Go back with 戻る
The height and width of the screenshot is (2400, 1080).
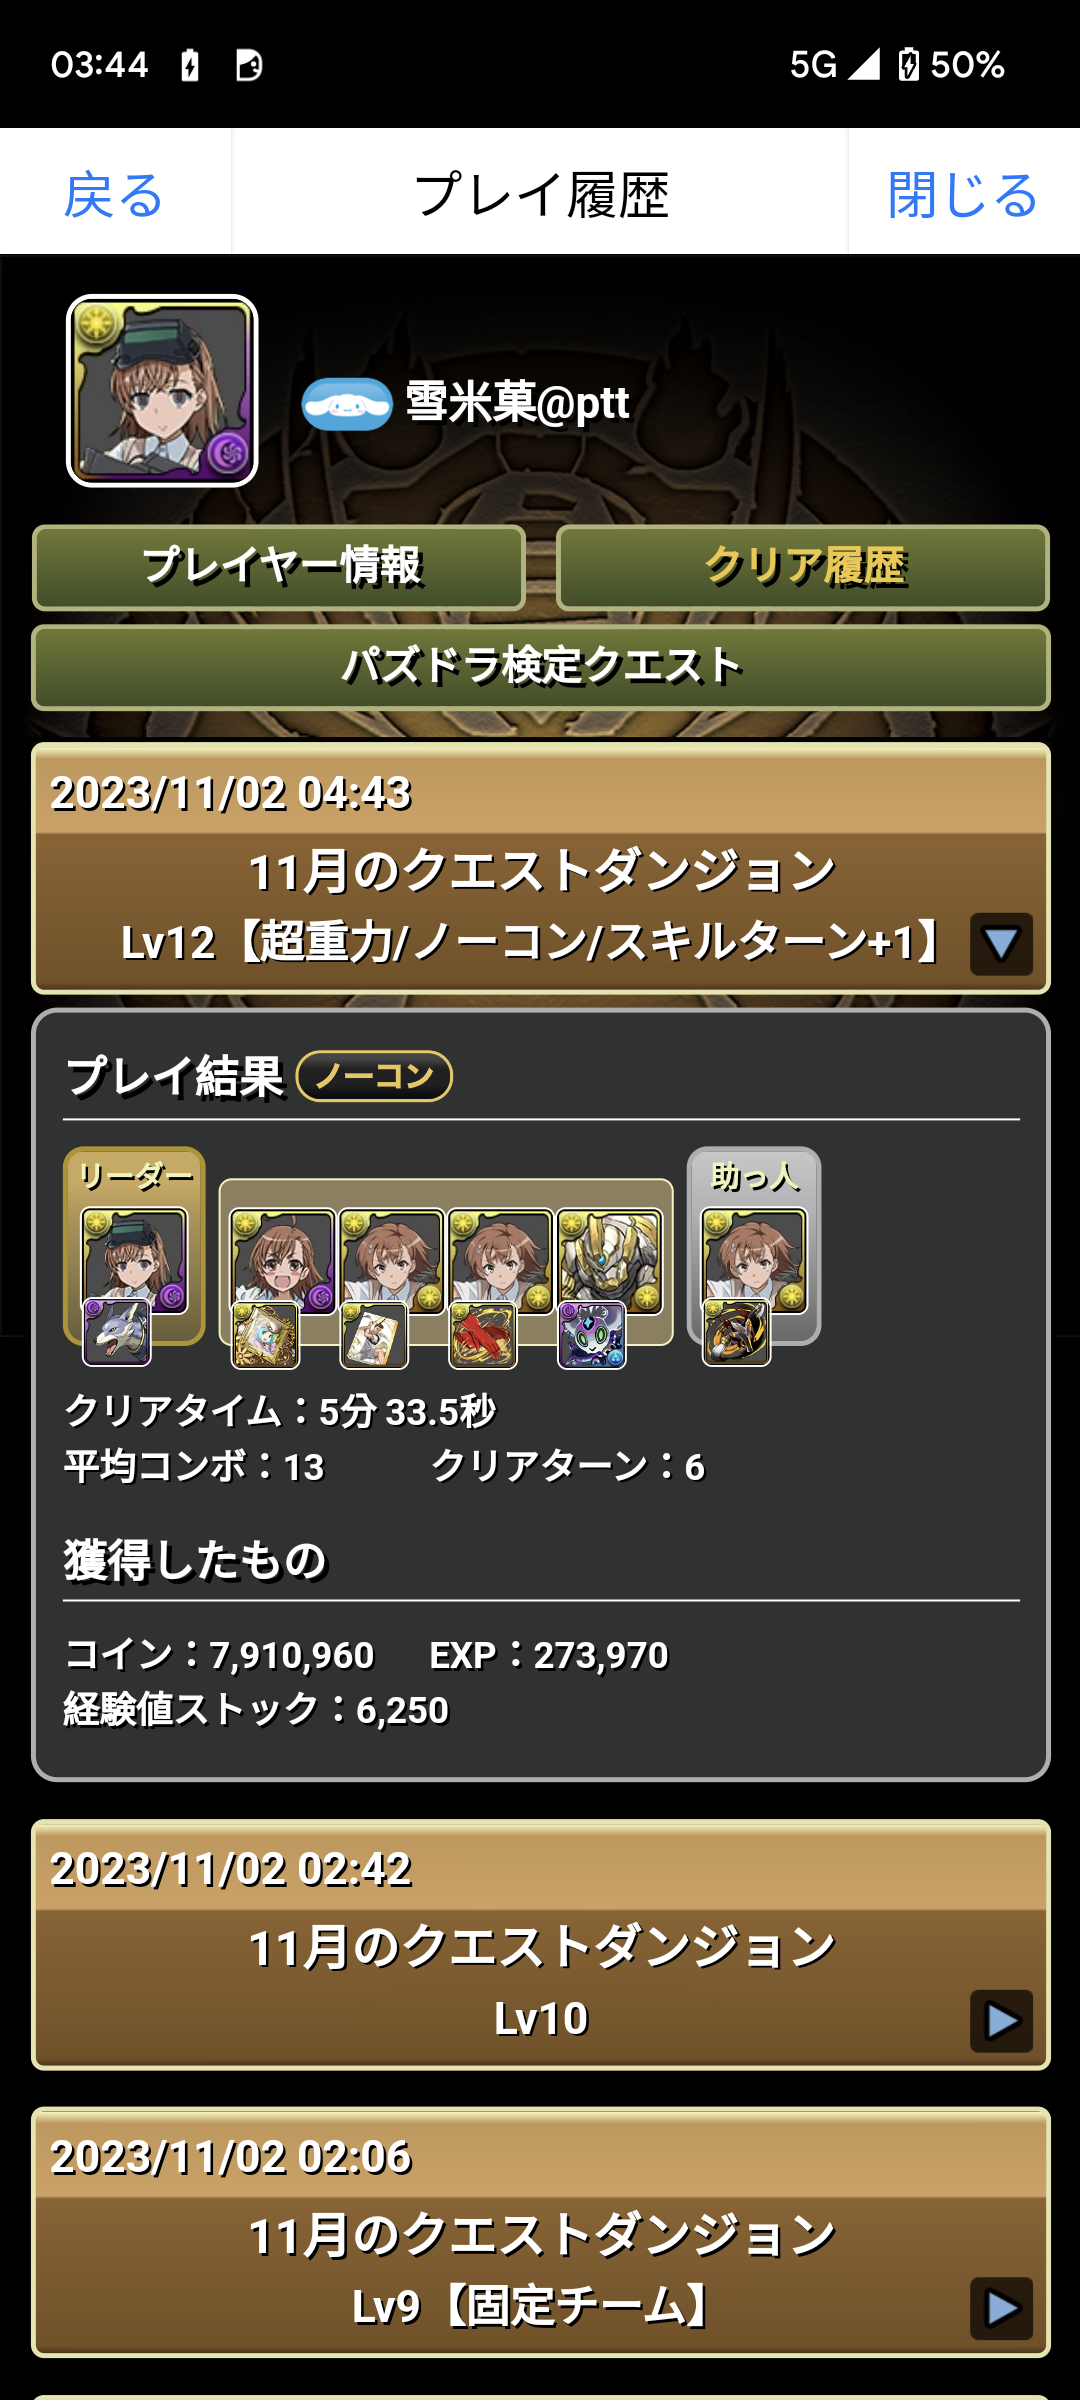pyautogui.click(x=114, y=193)
